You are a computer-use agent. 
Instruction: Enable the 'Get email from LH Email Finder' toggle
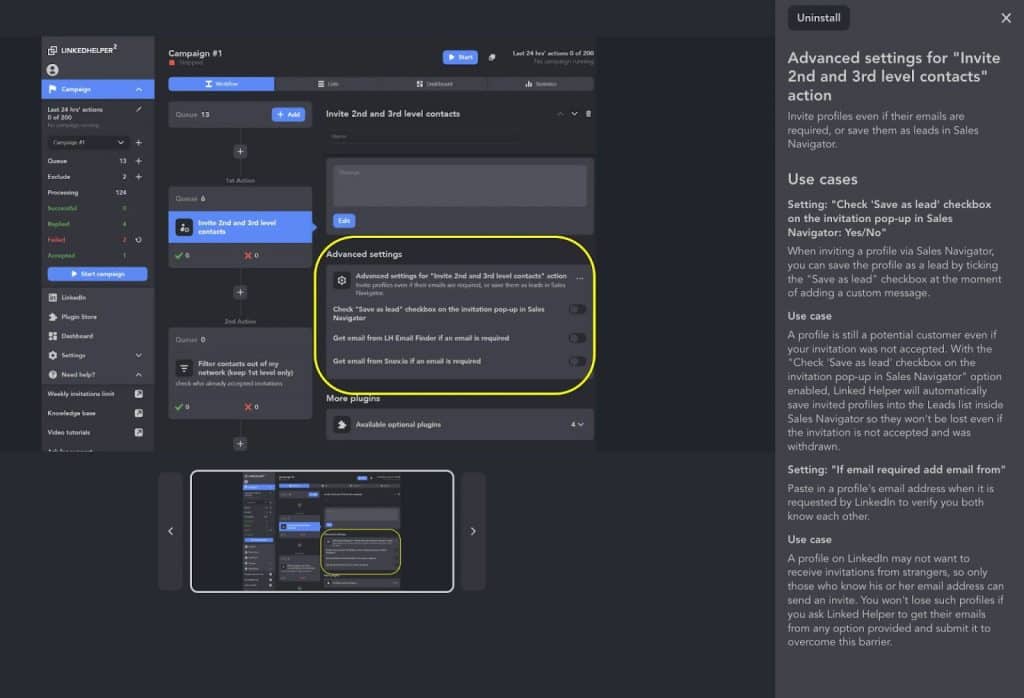[x=576, y=339]
